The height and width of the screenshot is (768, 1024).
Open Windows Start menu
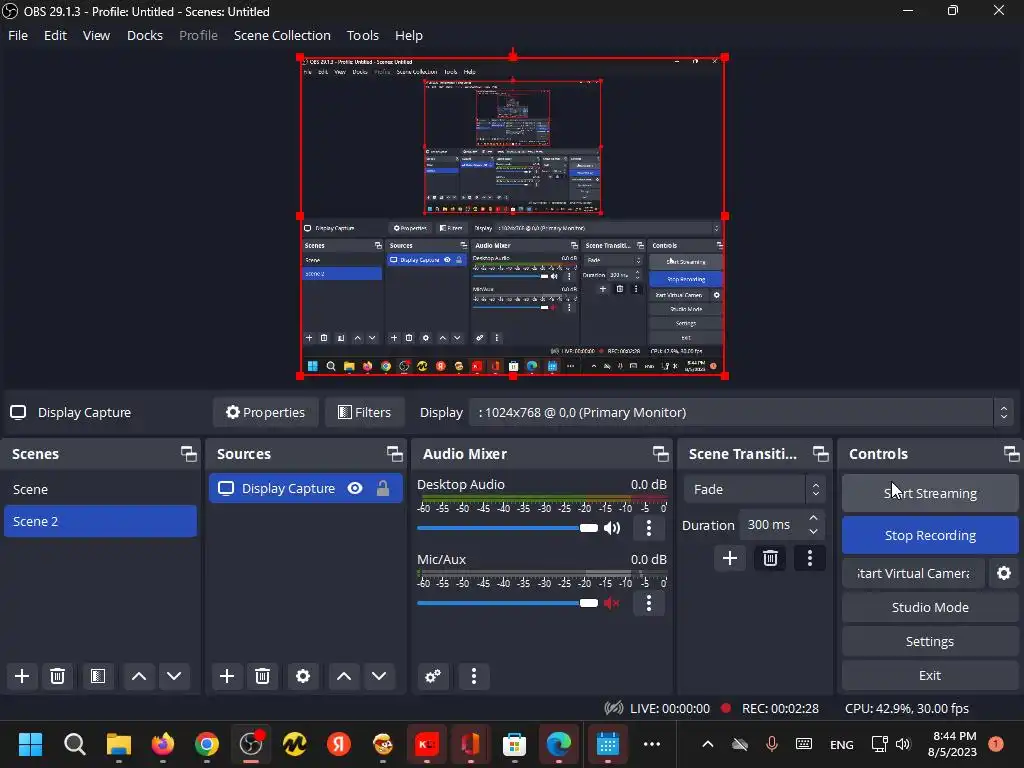click(x=30, y=744)
